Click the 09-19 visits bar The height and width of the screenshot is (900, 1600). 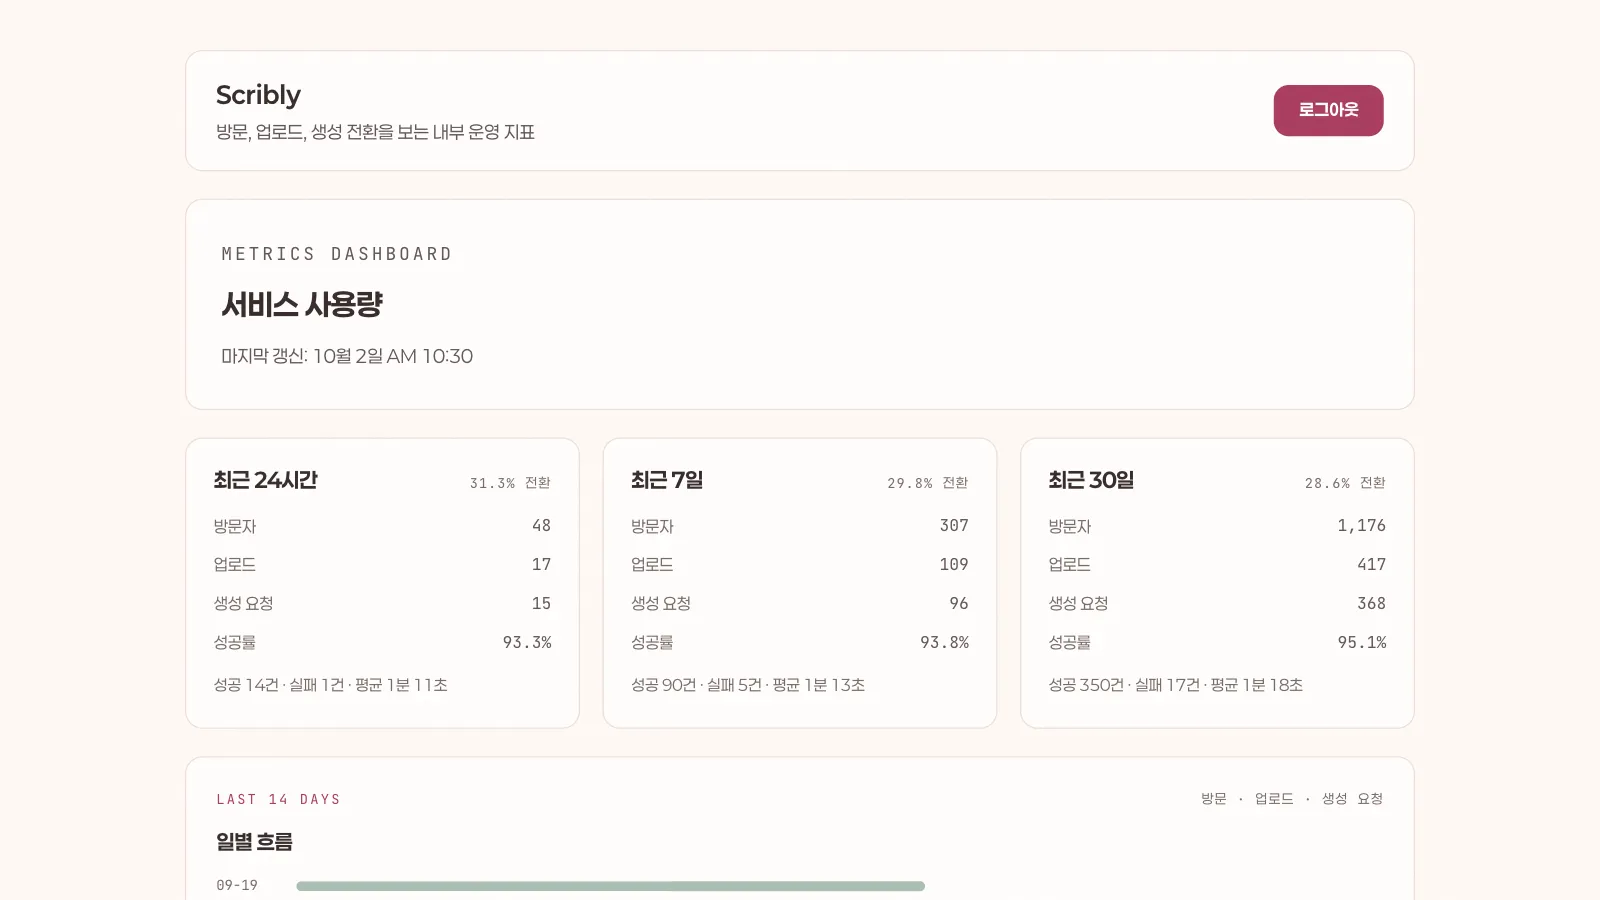[610, 886]
